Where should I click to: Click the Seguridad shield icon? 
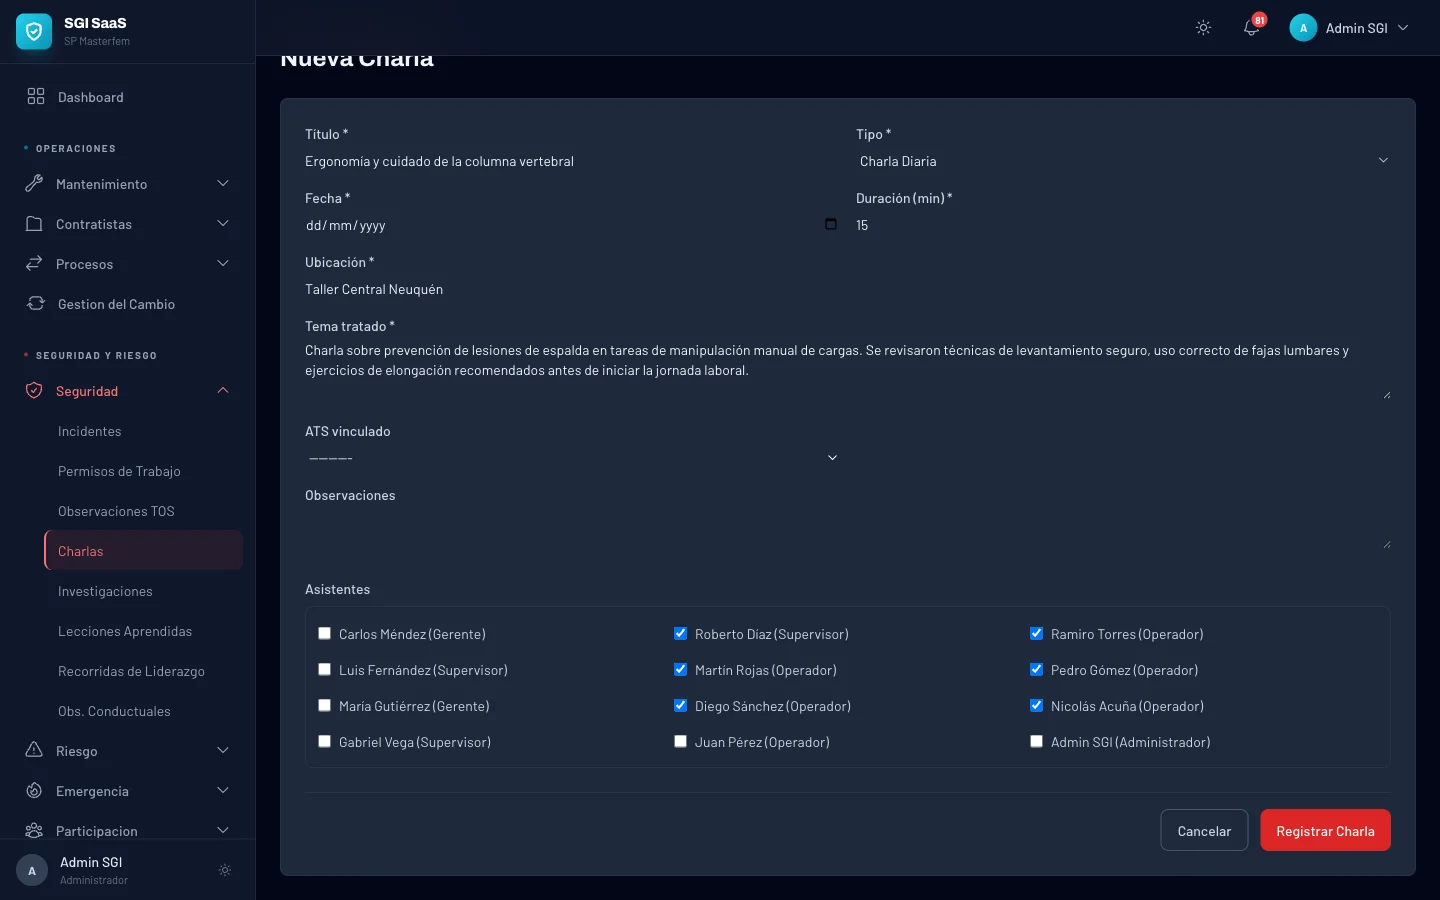pos(33,390)
